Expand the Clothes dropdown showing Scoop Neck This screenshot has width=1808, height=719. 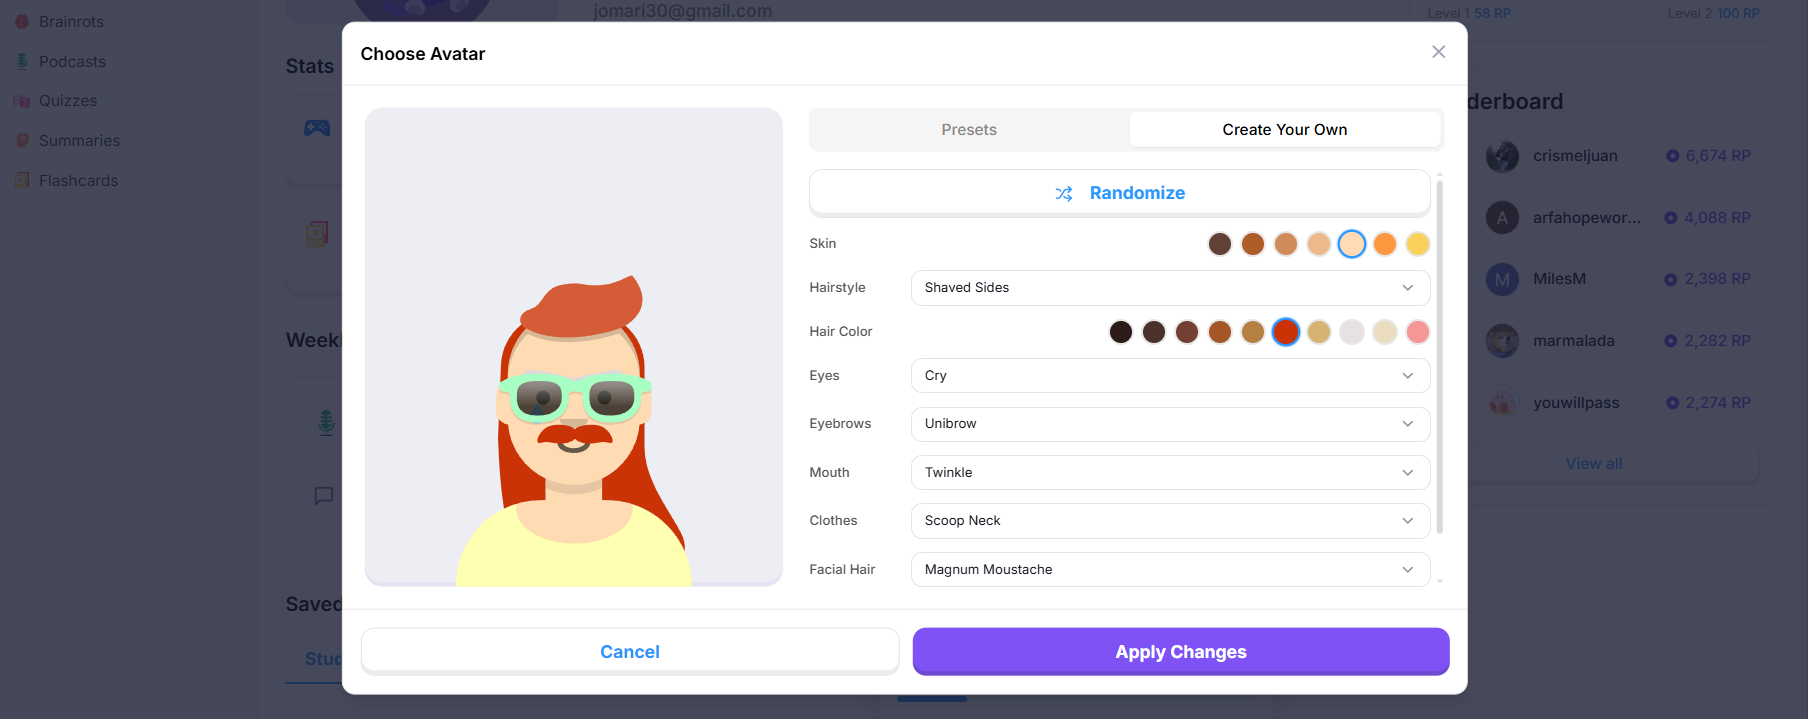coord(1169,521)
